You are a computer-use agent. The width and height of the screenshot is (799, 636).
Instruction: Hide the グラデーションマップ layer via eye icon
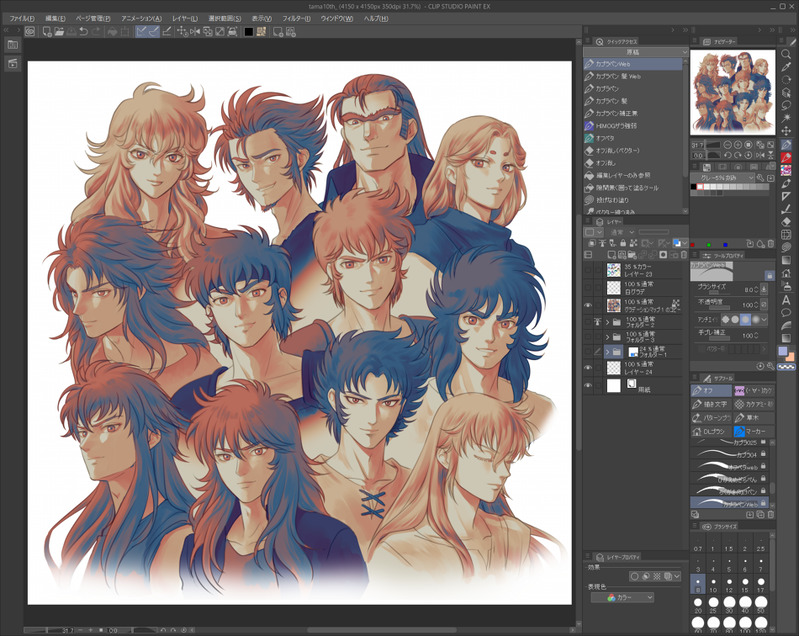point(588,305)
